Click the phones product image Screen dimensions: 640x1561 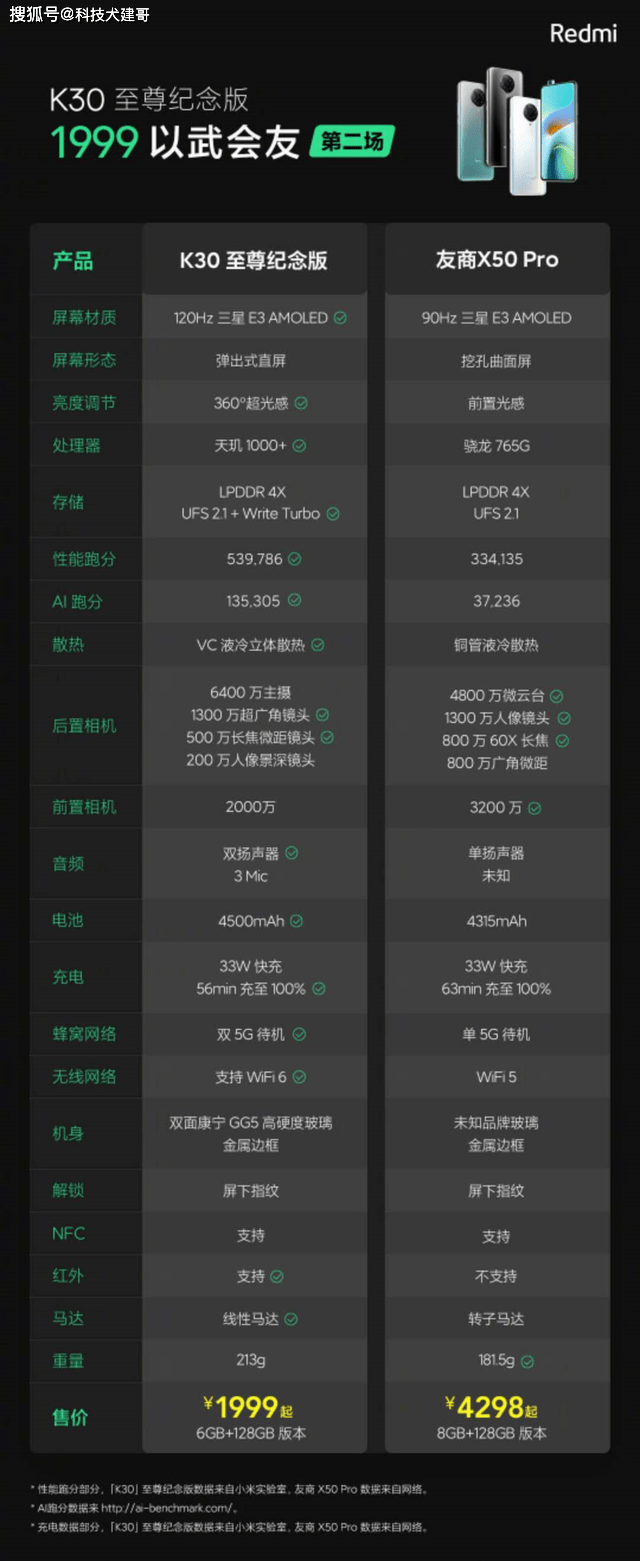coord(517,130)
